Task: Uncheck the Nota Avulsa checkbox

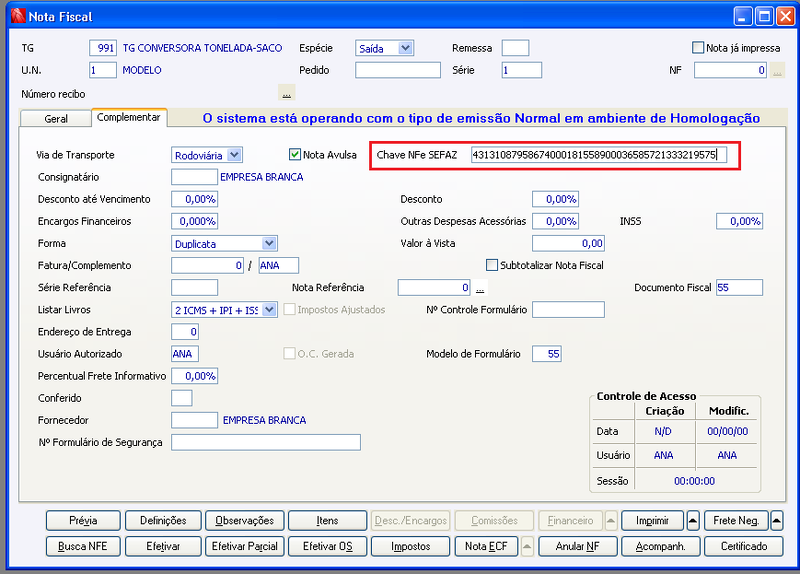Action: (294, 154)
